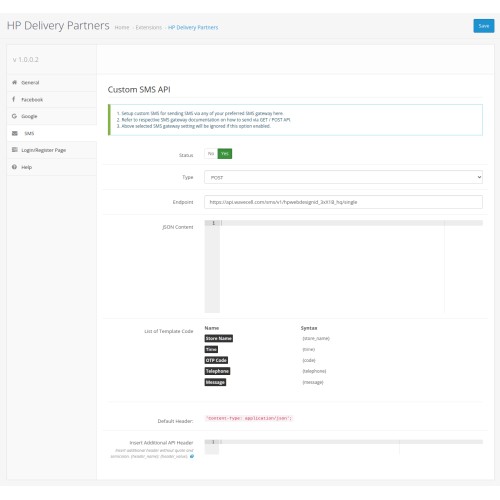500x500 pixels.
Task: Click the Login/Register Page list icon
Action: pos(15,150)
